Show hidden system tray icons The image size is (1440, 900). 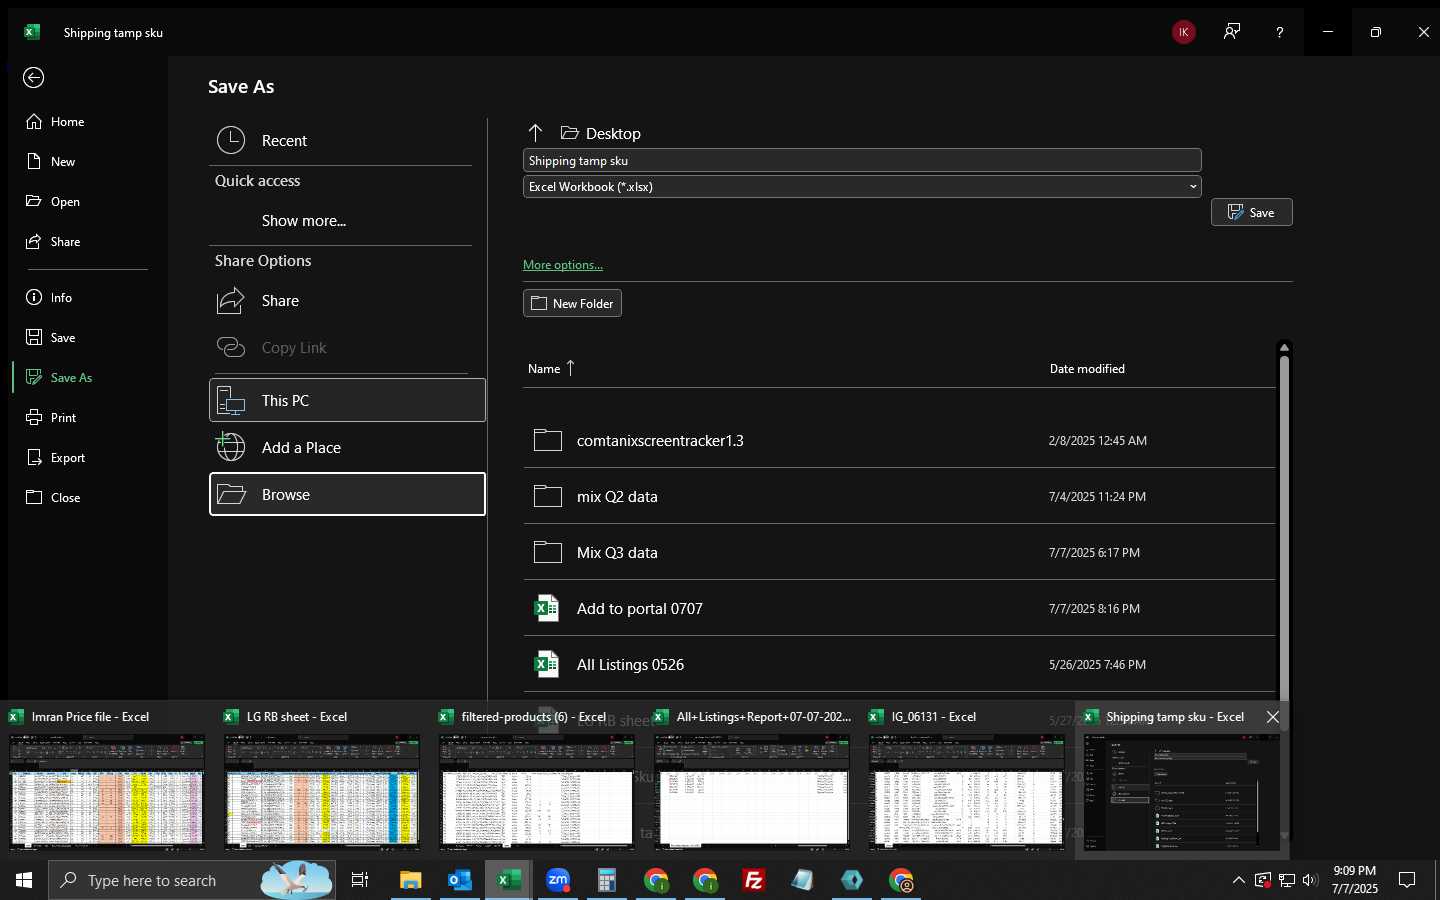[x=1238, y=880]
